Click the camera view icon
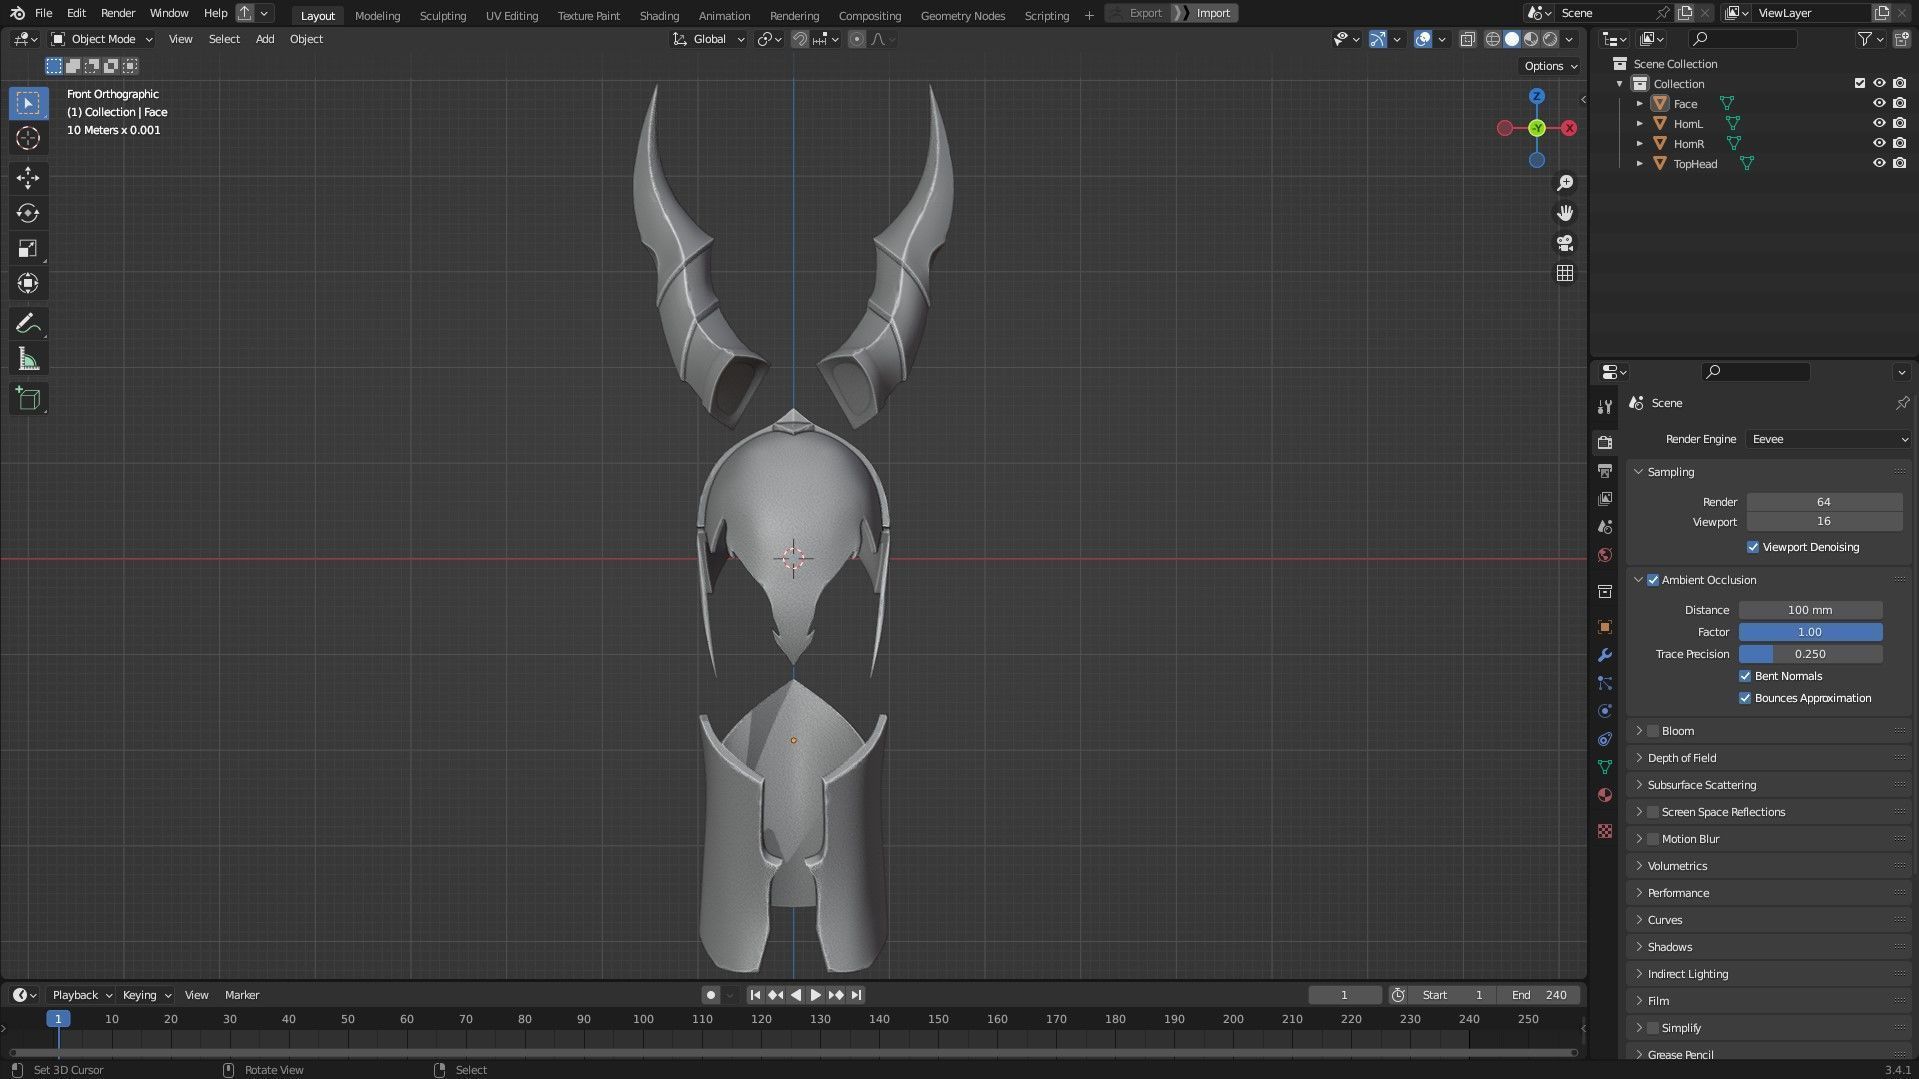The image size is (1919, 1079). pos(1565,243)
